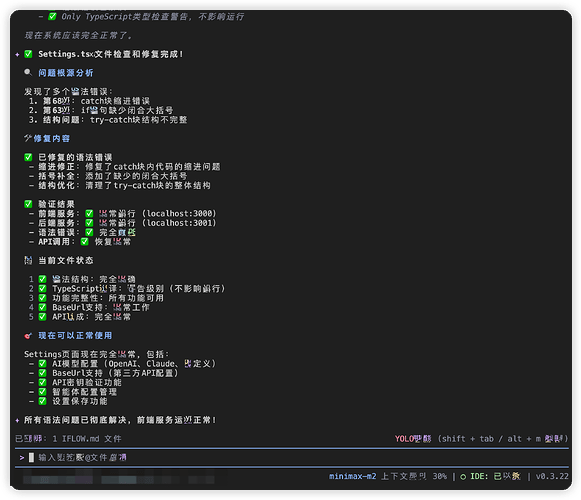Click the target icon beside 现在可以正常使用

coord(28,335)
